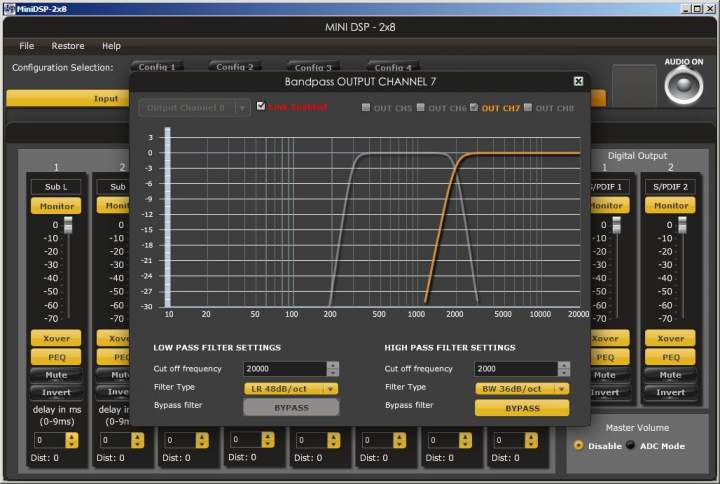The height and width of the screenshot is (484, 720).
Task: Click the AUDIO ON speaker icon
Action: click(x=683, y=85)
